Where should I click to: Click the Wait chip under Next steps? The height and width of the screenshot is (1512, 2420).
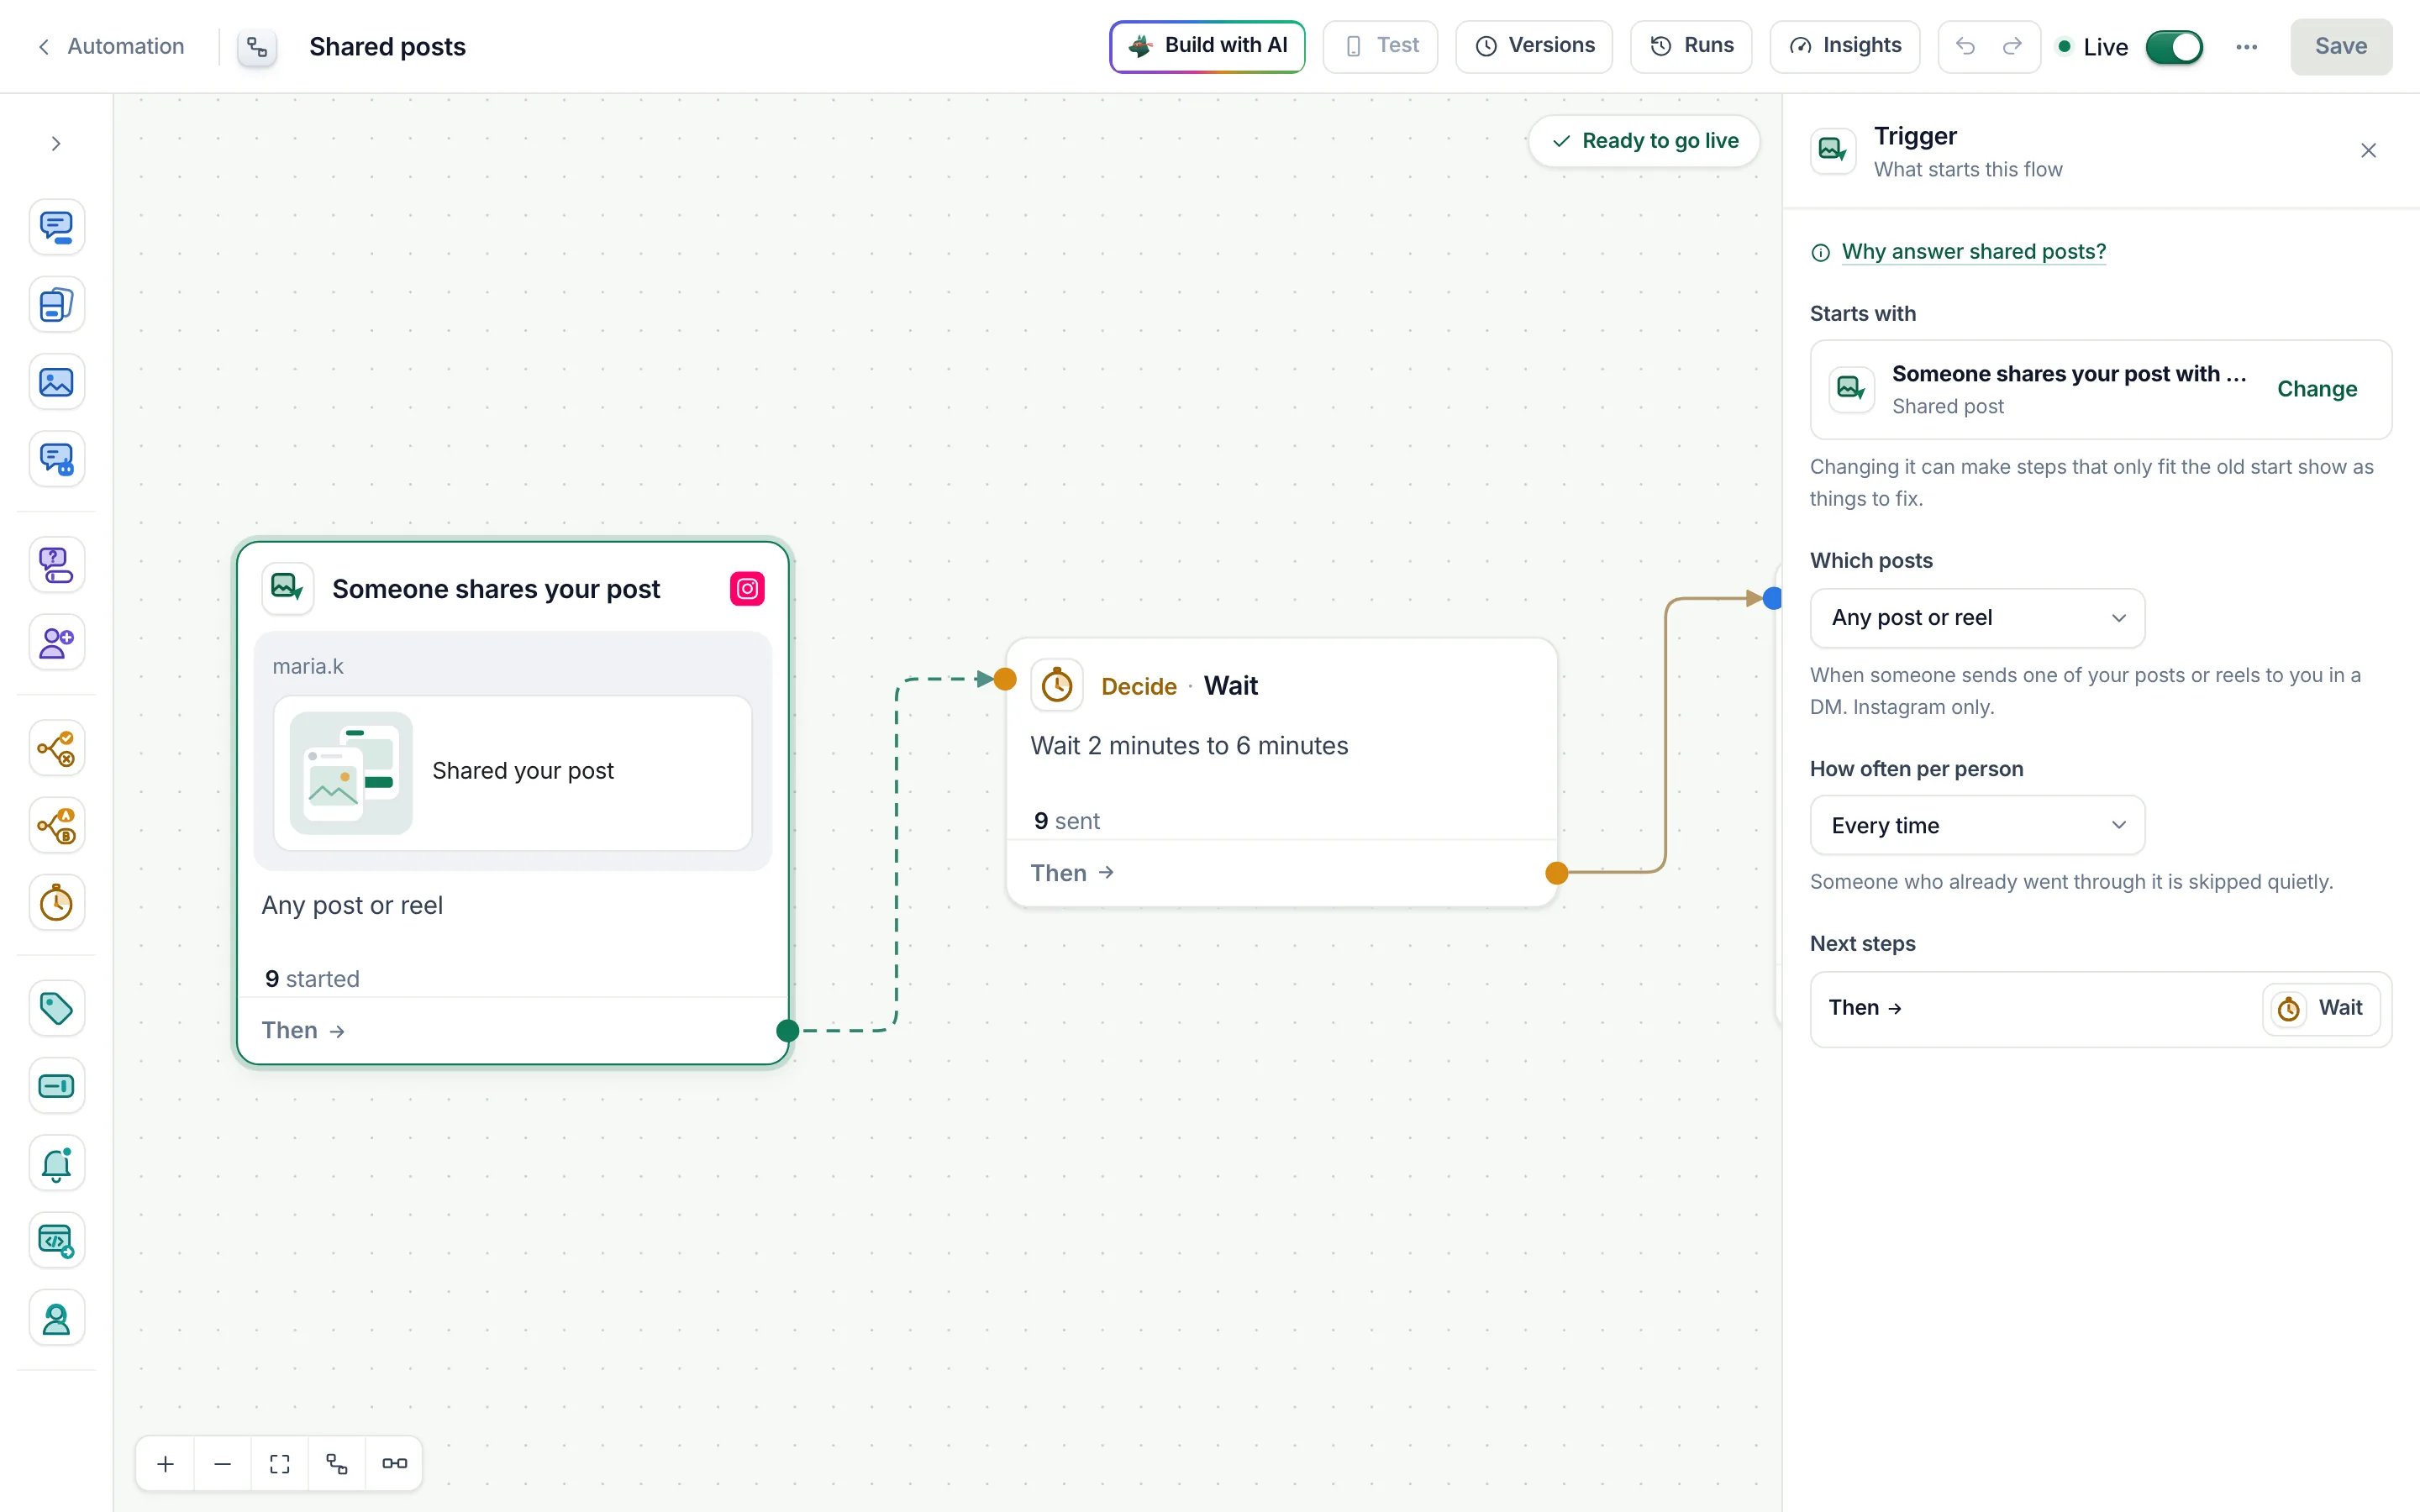(x=2320, y=1008)
